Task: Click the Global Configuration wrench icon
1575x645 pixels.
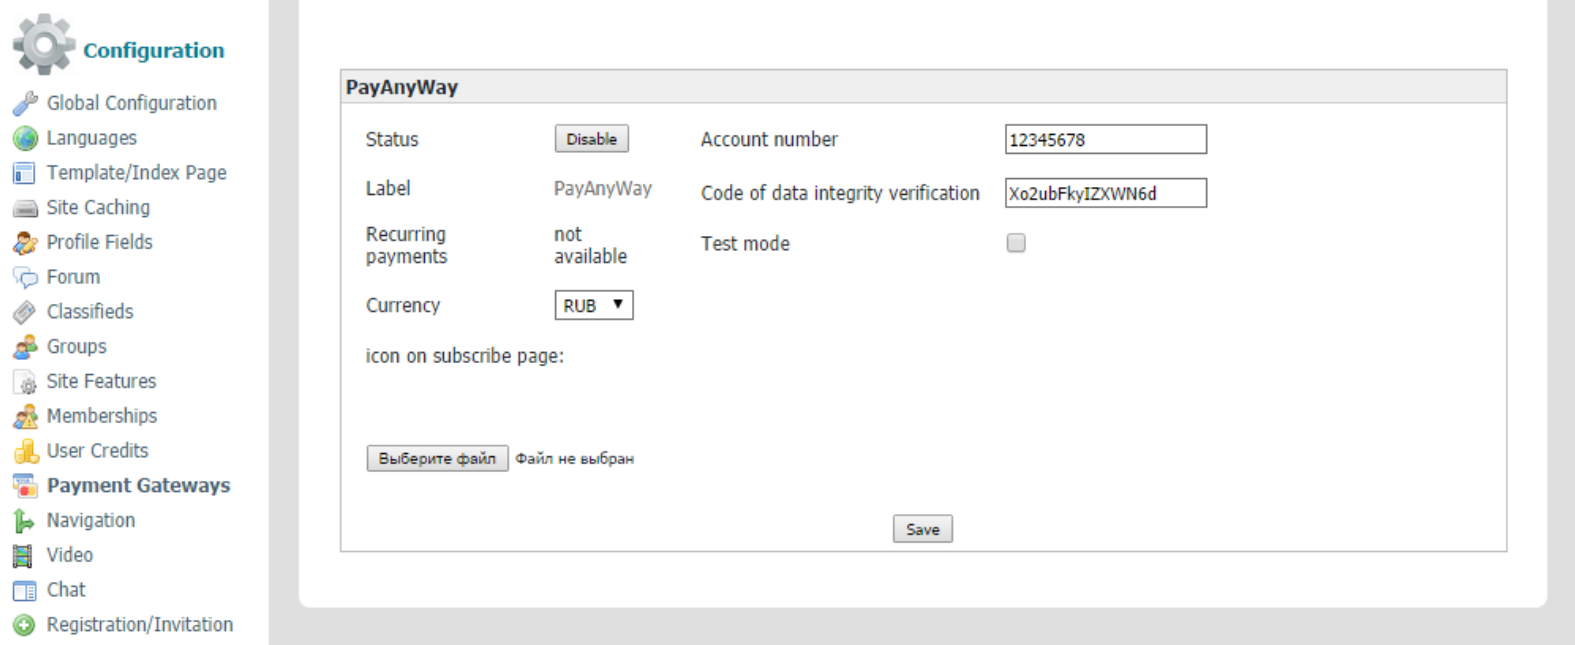Action: pos(25,104)
